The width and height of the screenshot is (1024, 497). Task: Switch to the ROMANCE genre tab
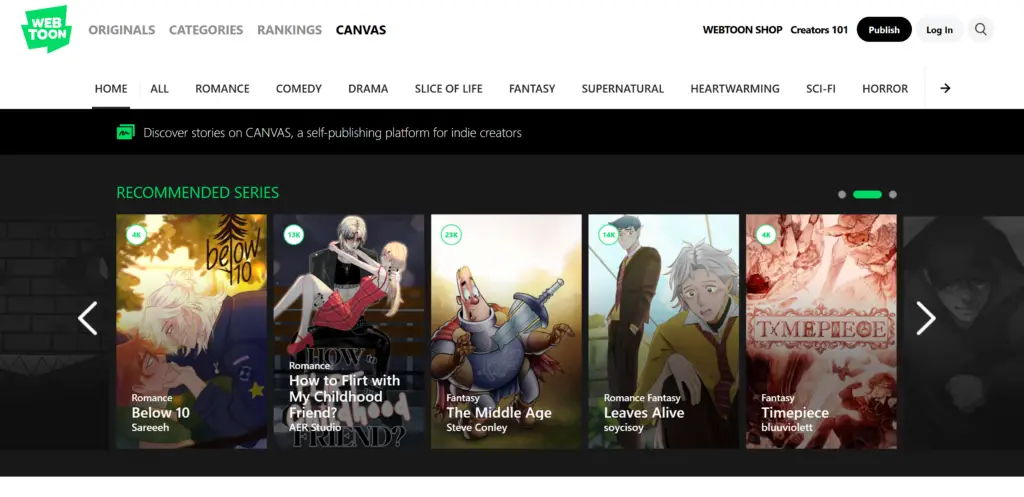click(x=222, y=88)
